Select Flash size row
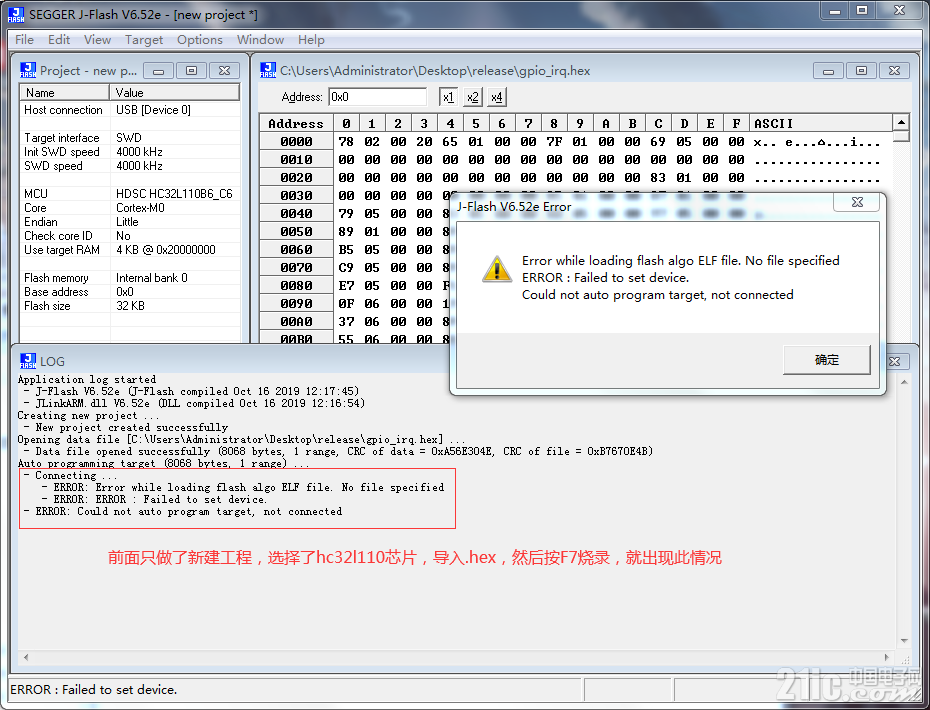The height and width of the screenshot is (710, 930). click(130, 305)
